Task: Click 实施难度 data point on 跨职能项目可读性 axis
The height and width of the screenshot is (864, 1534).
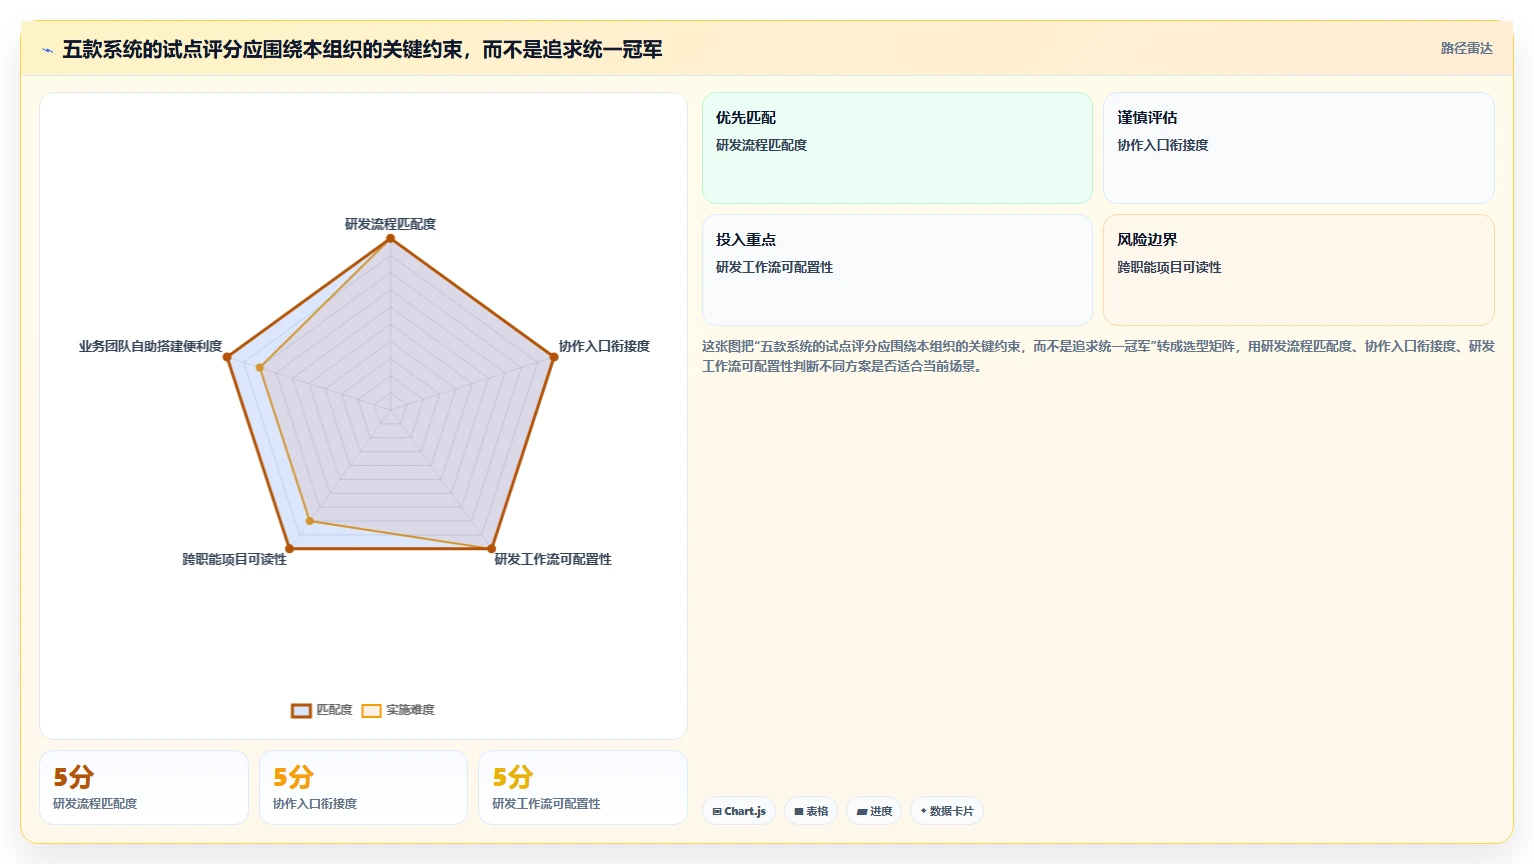Action: pyautogui.click(x=310, y=521)
